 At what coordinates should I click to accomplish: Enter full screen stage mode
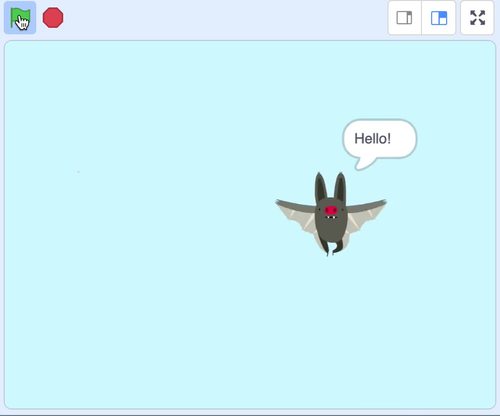click(477, 18)
